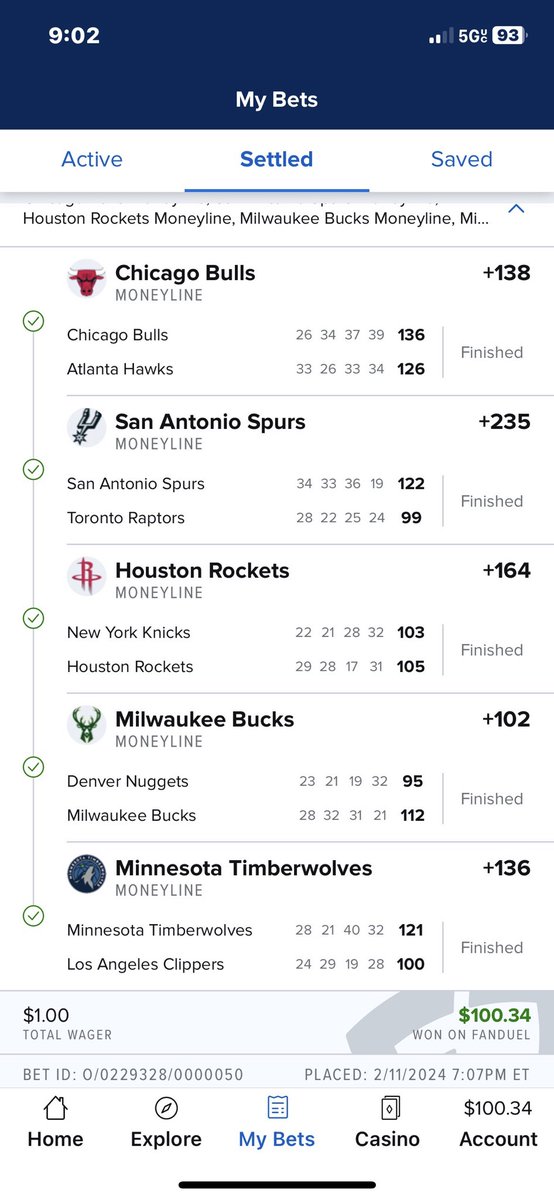Switch to the Active tab
This screenshot has width=554, height=1200.
pos(92,159)
